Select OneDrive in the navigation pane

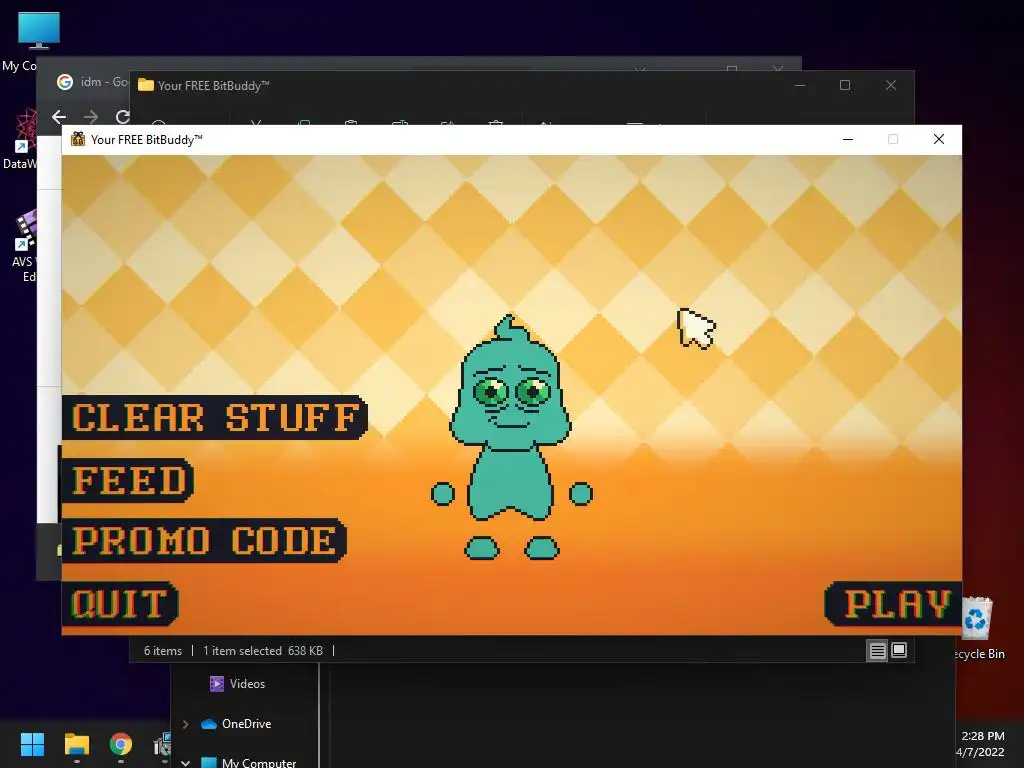pos(246,724)
